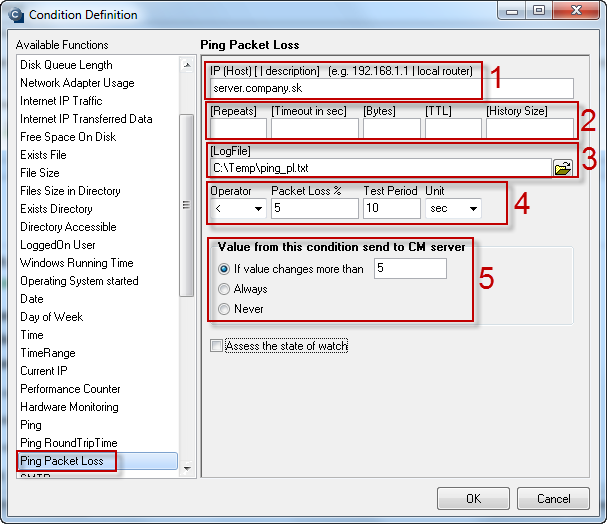Viewport: 607px width, 524px height.
Task: Enable 'Assess the state of watch' checkbox
Action: (x=216, y=345)
